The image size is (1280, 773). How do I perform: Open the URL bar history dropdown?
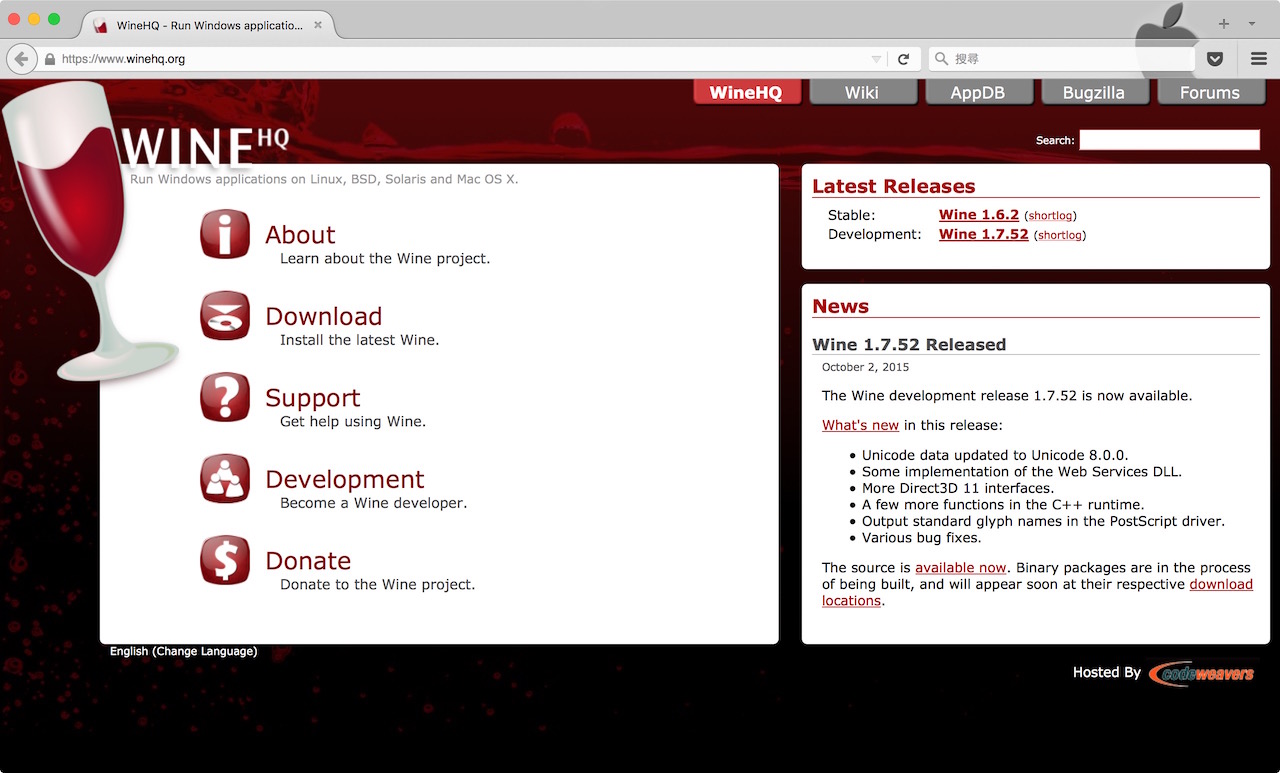pyautogui.click(x=876, y=59)
